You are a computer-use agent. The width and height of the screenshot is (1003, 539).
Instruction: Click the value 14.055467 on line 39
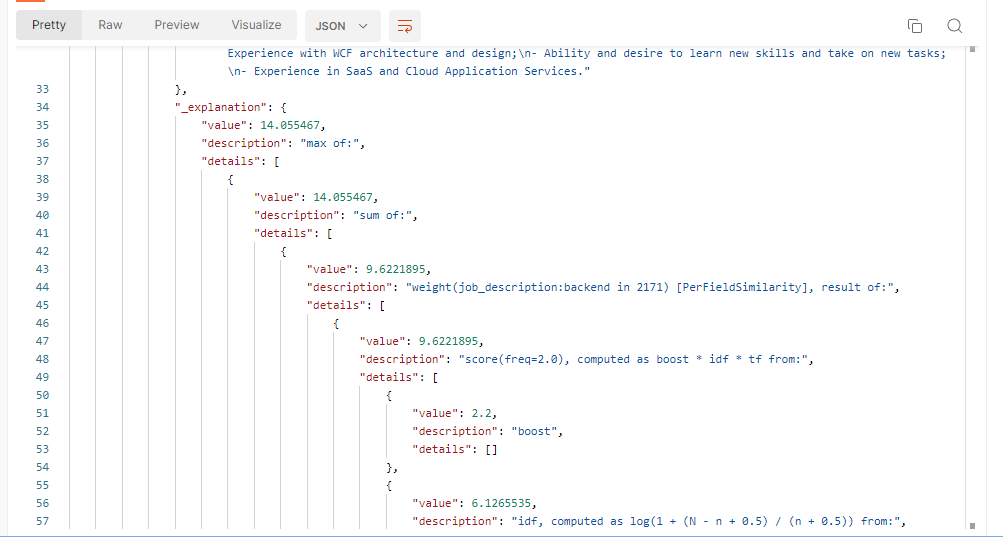342,197
